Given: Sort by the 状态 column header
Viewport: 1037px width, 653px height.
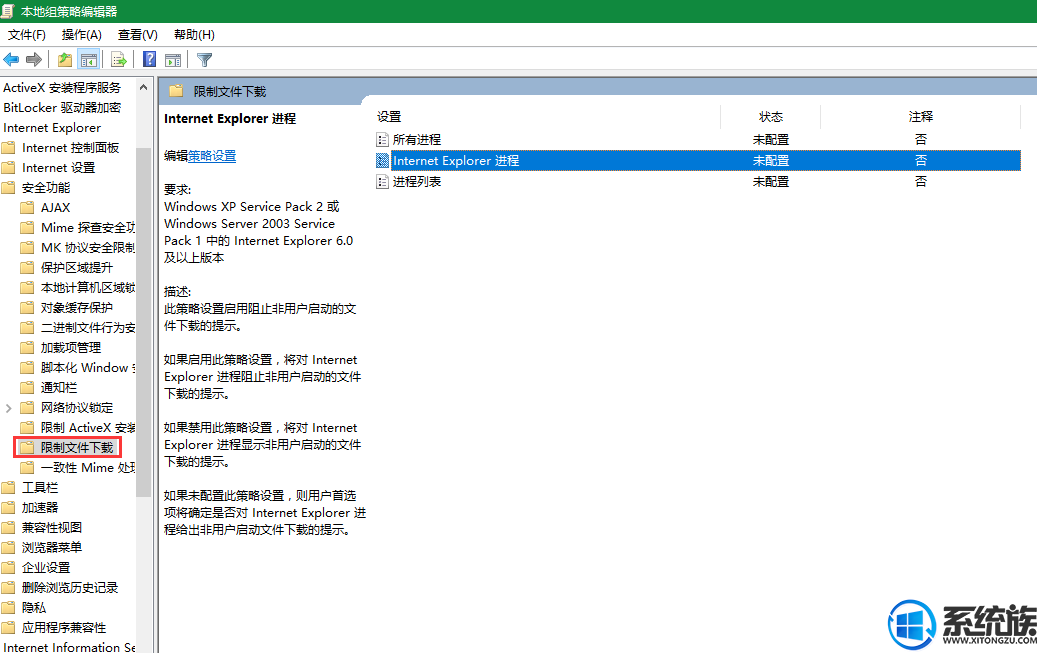Looking at the screenshot, I should (x=770, y=117).
